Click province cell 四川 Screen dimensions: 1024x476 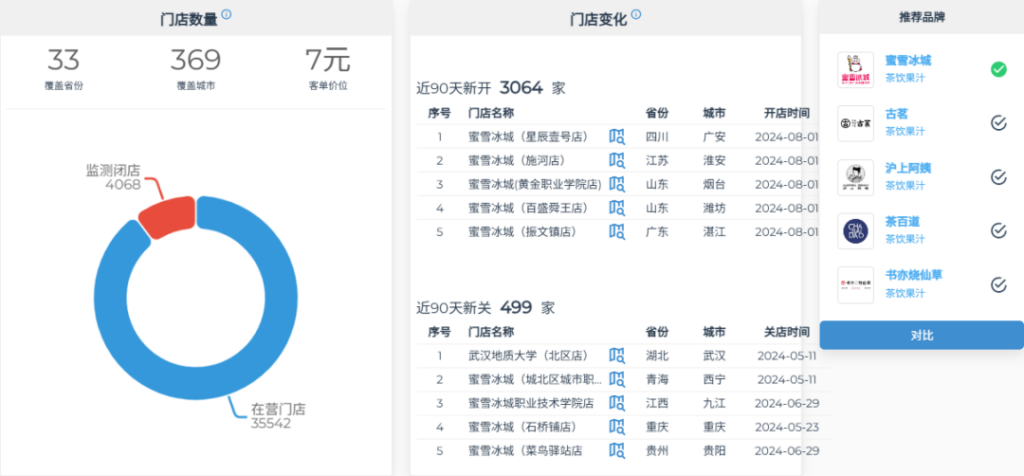(x=657, y=137)
